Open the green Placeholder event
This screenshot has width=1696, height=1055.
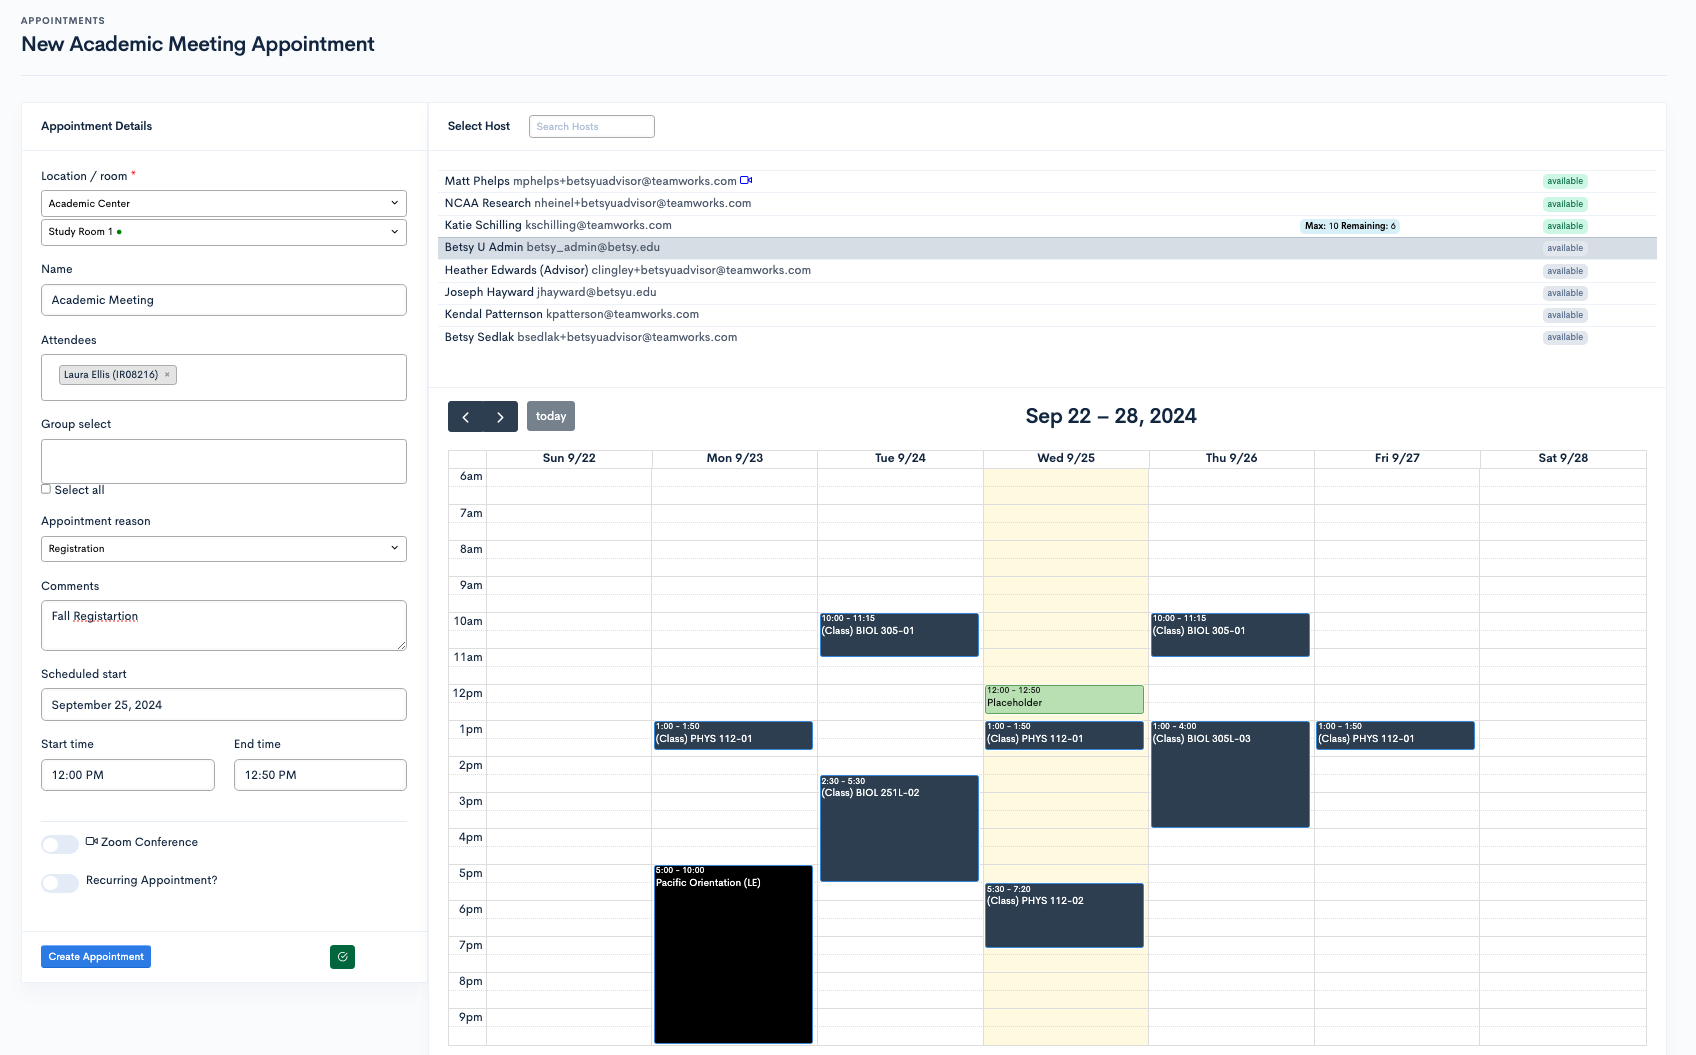pyautogui.click(x=1064, y=699)
